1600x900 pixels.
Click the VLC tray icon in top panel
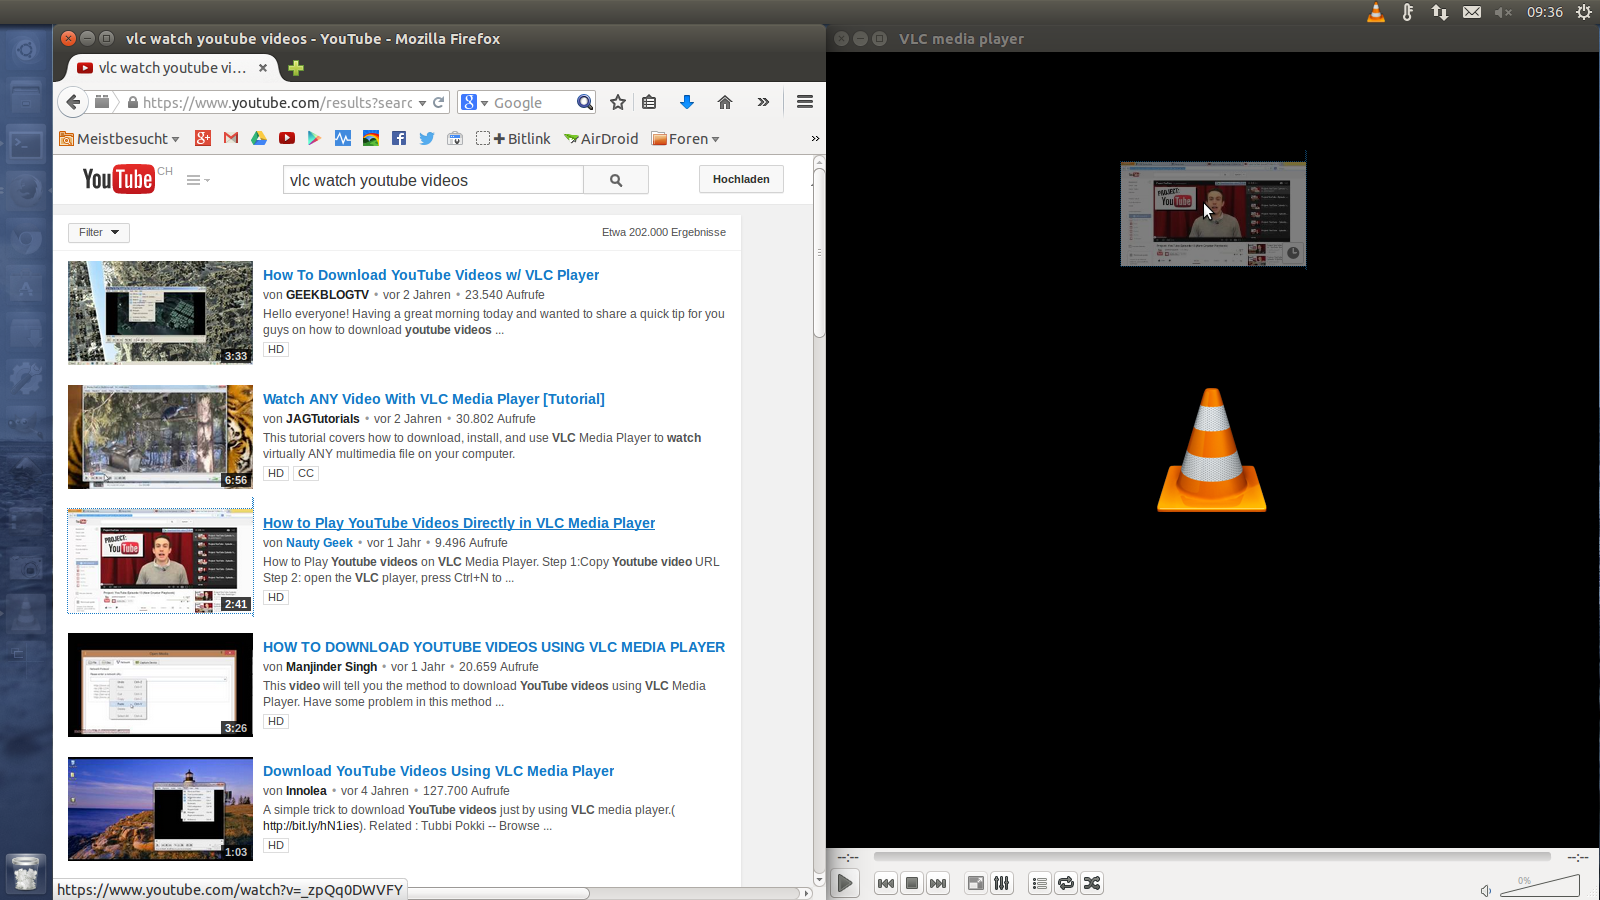tap(1376, 12)
